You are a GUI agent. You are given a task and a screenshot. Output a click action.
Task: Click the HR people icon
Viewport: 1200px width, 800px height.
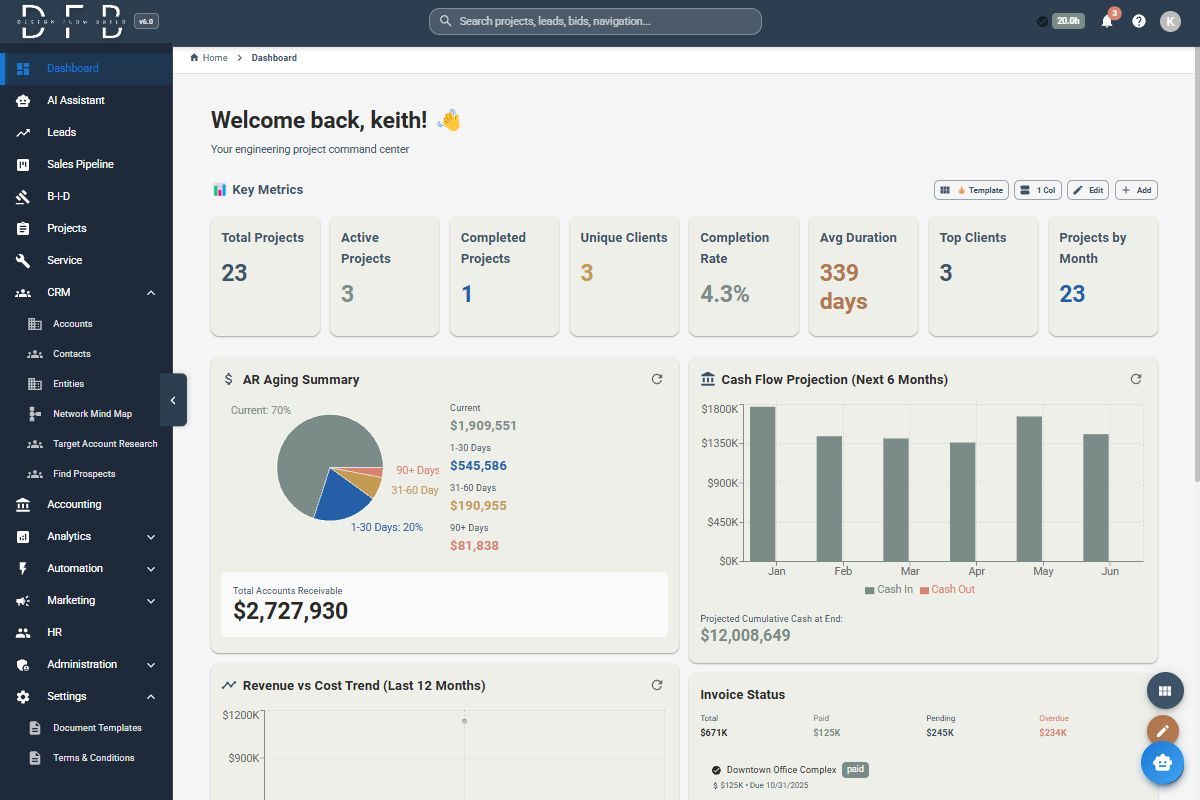point(23,632)
